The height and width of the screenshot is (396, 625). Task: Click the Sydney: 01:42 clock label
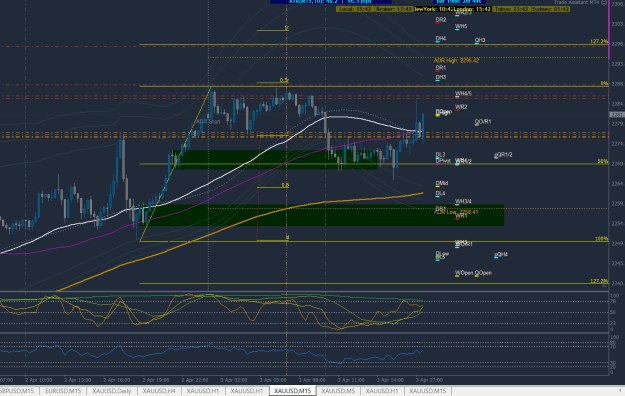coord(550,9)
